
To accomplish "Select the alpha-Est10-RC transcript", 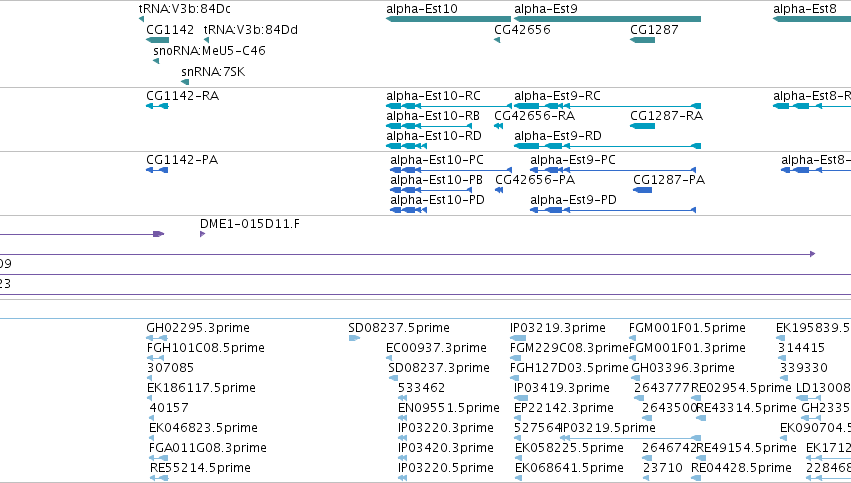I will (x=449, y=106).
